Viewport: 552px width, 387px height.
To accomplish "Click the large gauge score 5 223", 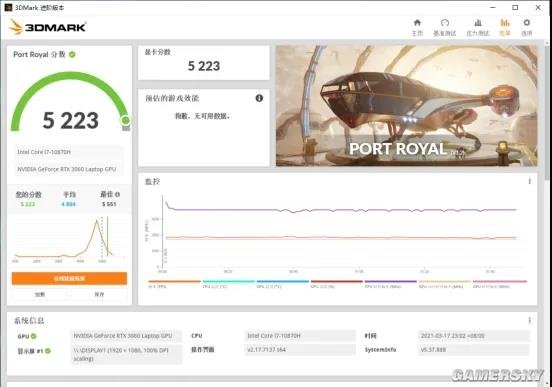I will pyautogui.click(x=70, y=120).
